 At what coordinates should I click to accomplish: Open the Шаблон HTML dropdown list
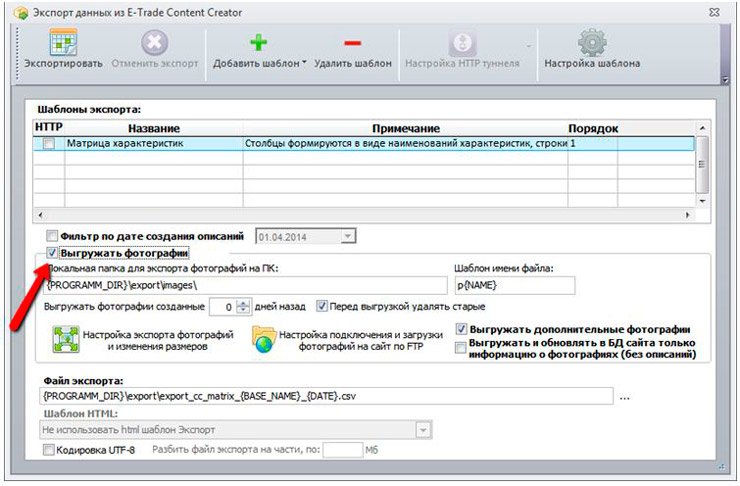pyautogui.click(x=423, y=430)
